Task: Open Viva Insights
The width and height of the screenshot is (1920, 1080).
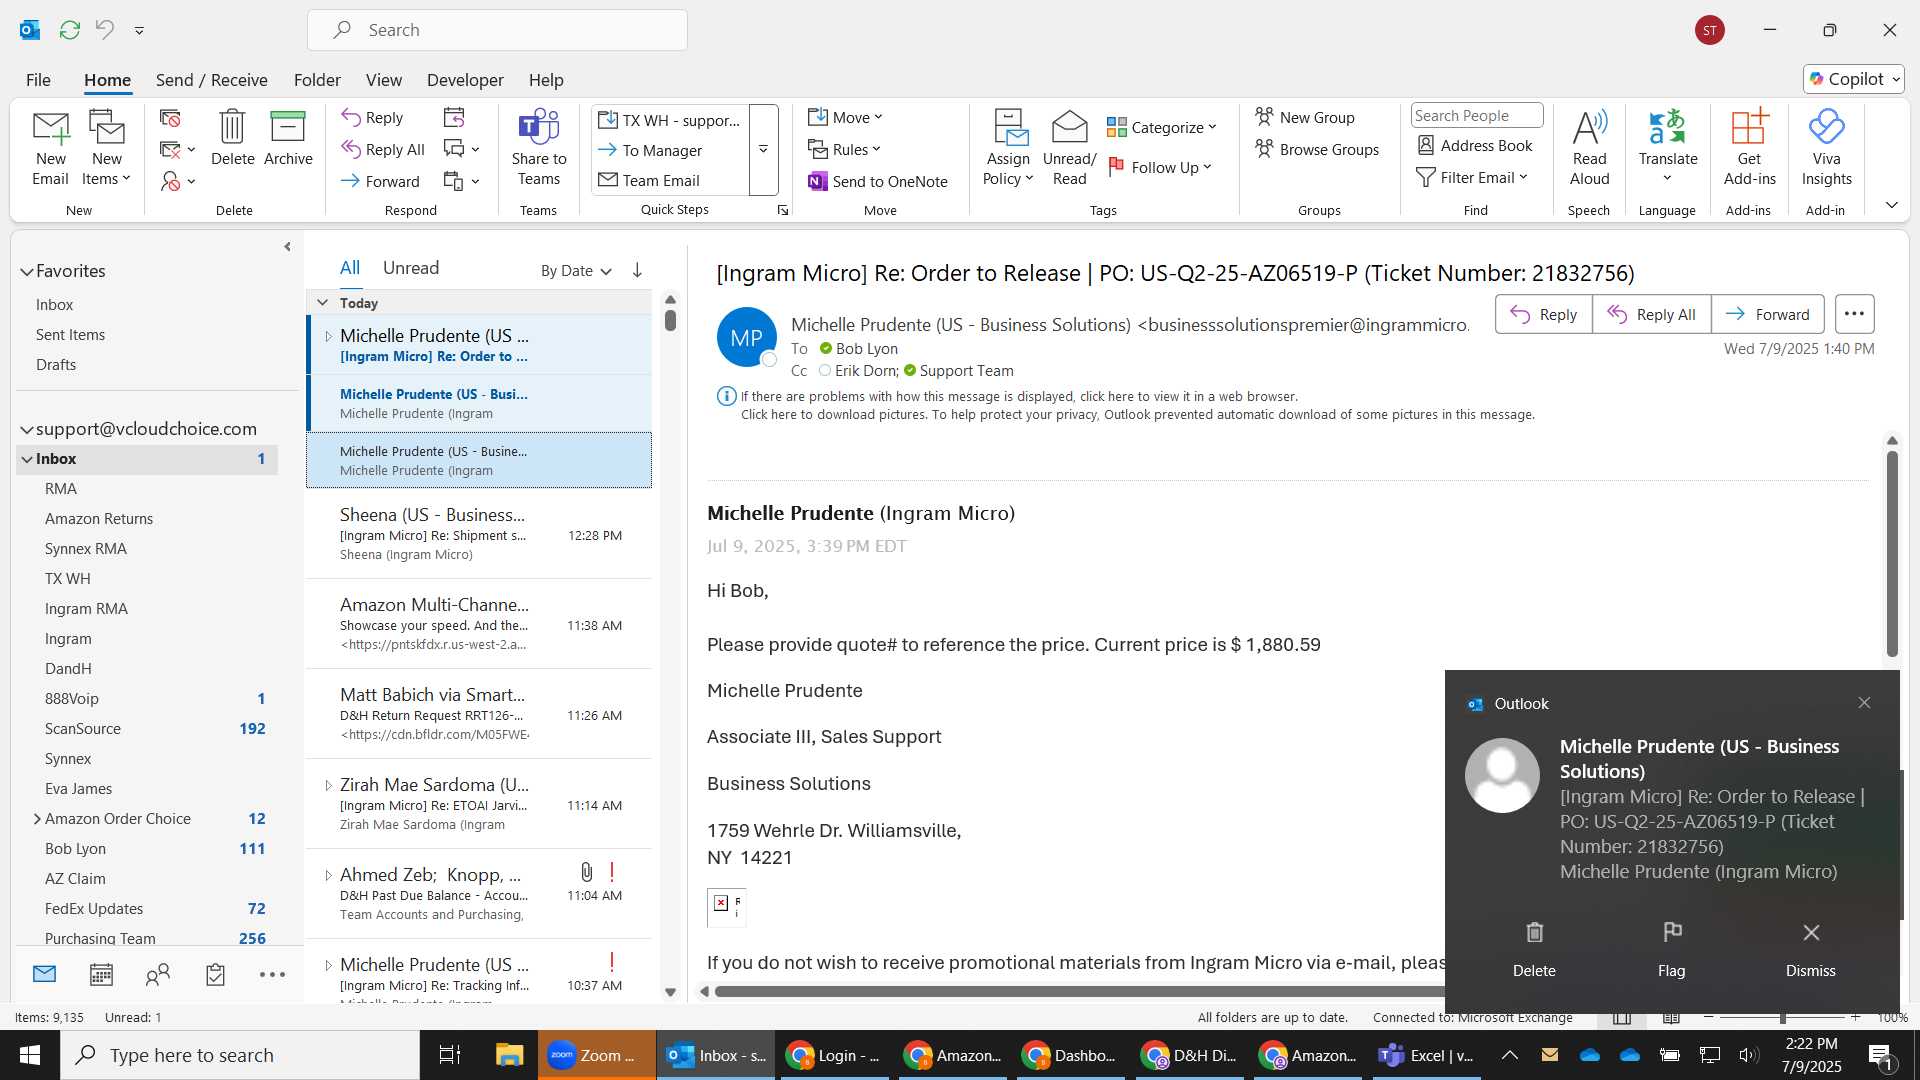Action: click(x=1826, y=148)
